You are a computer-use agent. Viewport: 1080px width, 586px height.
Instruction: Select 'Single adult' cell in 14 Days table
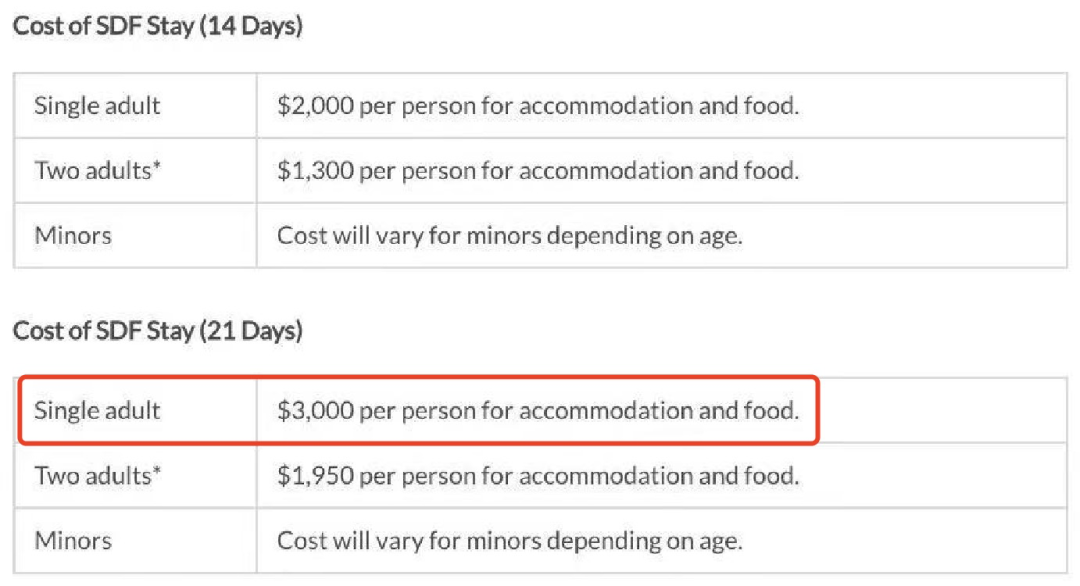[x=97, y=105]
